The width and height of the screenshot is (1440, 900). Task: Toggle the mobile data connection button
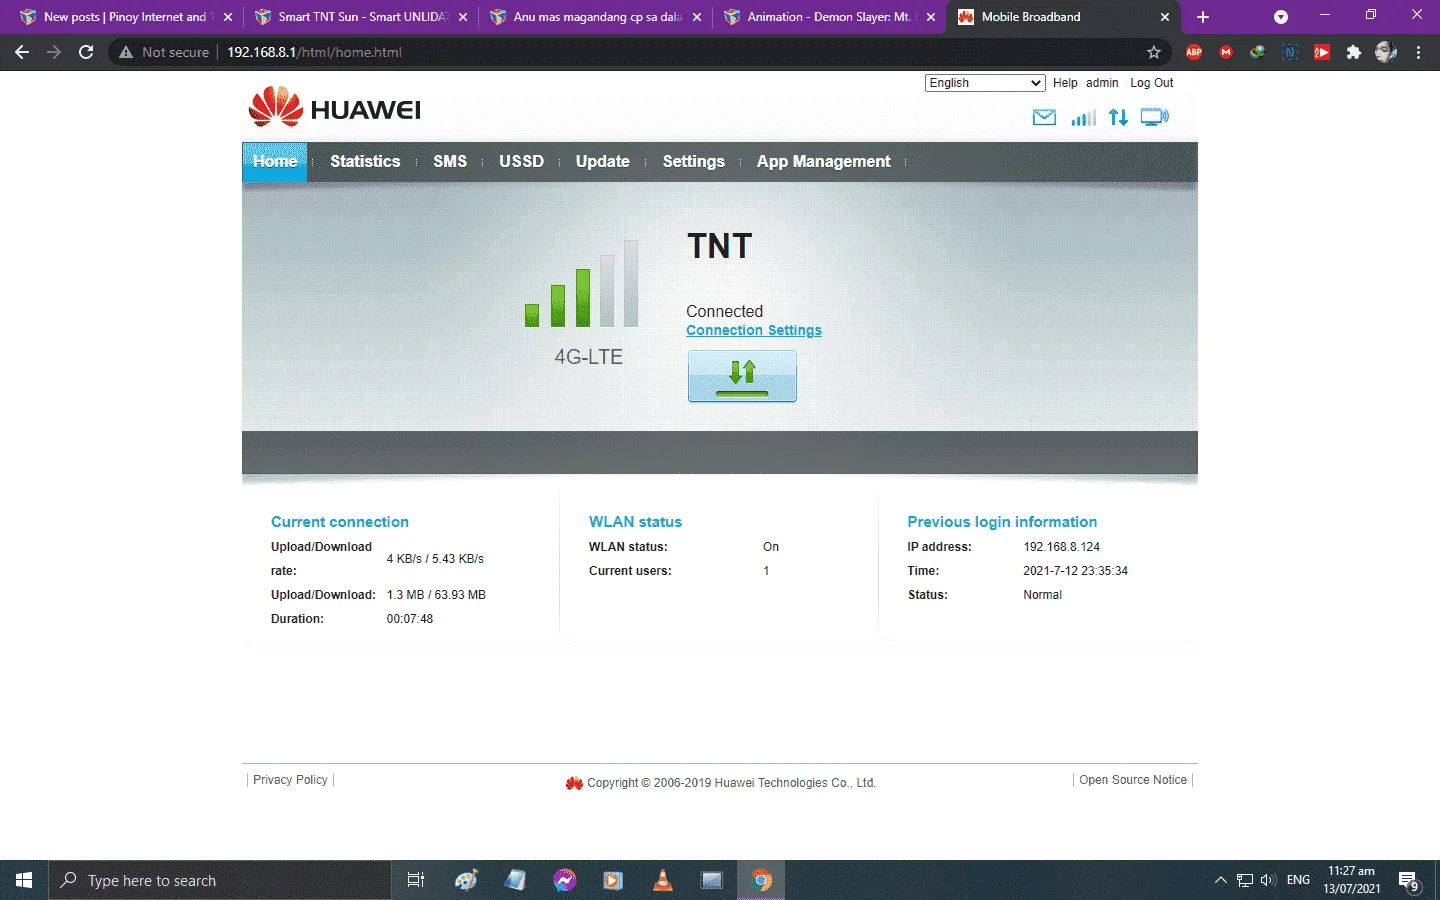[742, 376]
